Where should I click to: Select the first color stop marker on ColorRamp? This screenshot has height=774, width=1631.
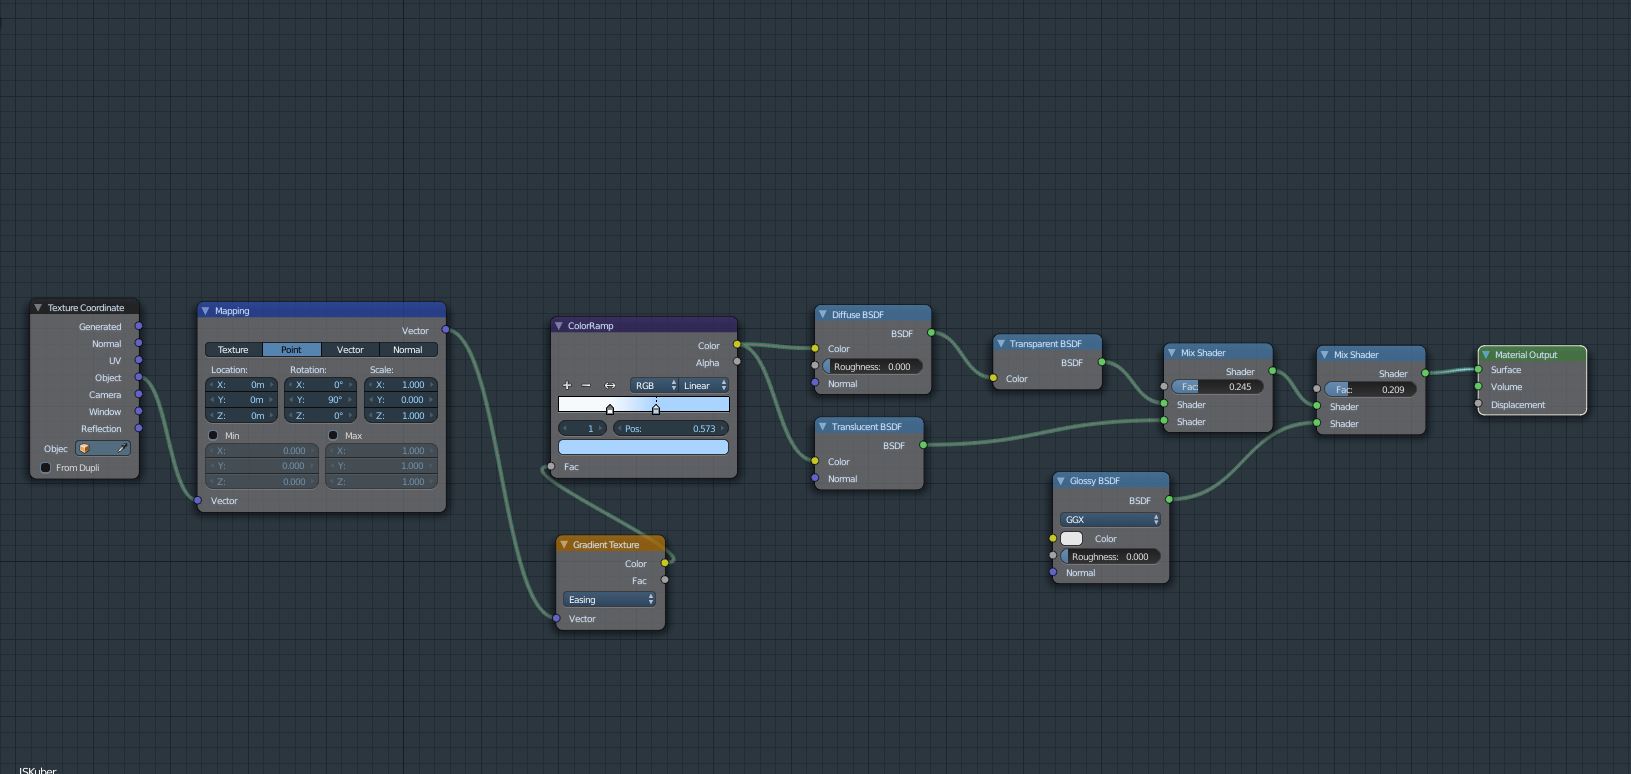click(610, 409)
